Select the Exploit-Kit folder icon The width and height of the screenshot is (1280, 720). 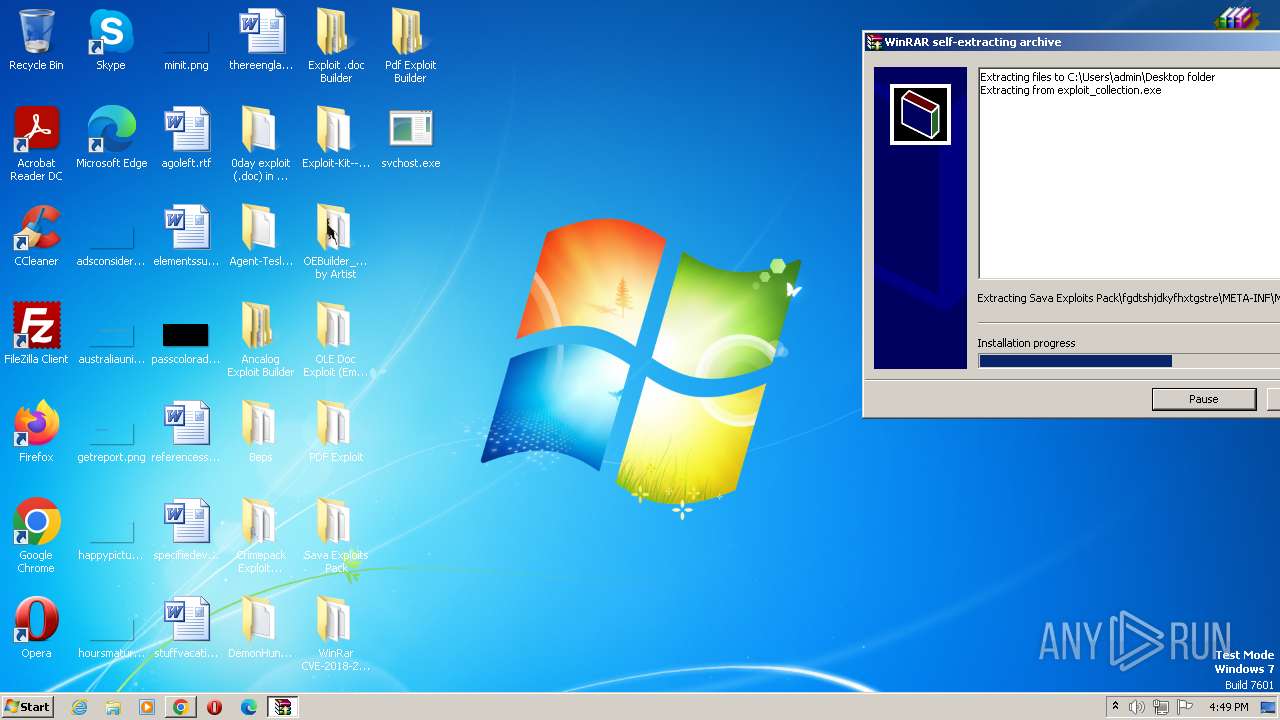[335, 138]
